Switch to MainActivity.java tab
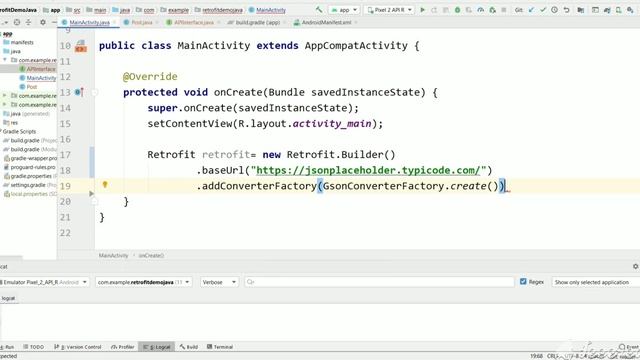This screenshot has height=360, width=640. pyautogui.click(x=89, y=22)
